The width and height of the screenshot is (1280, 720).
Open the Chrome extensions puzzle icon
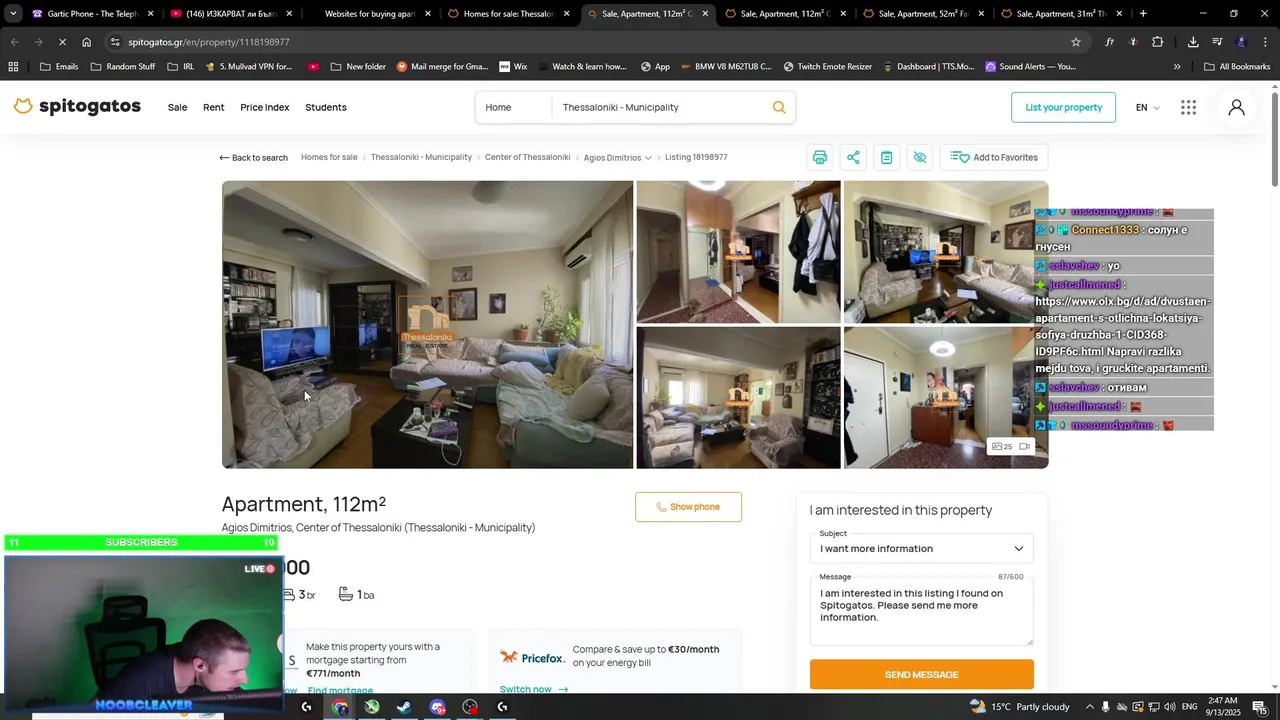point(1158,42)
